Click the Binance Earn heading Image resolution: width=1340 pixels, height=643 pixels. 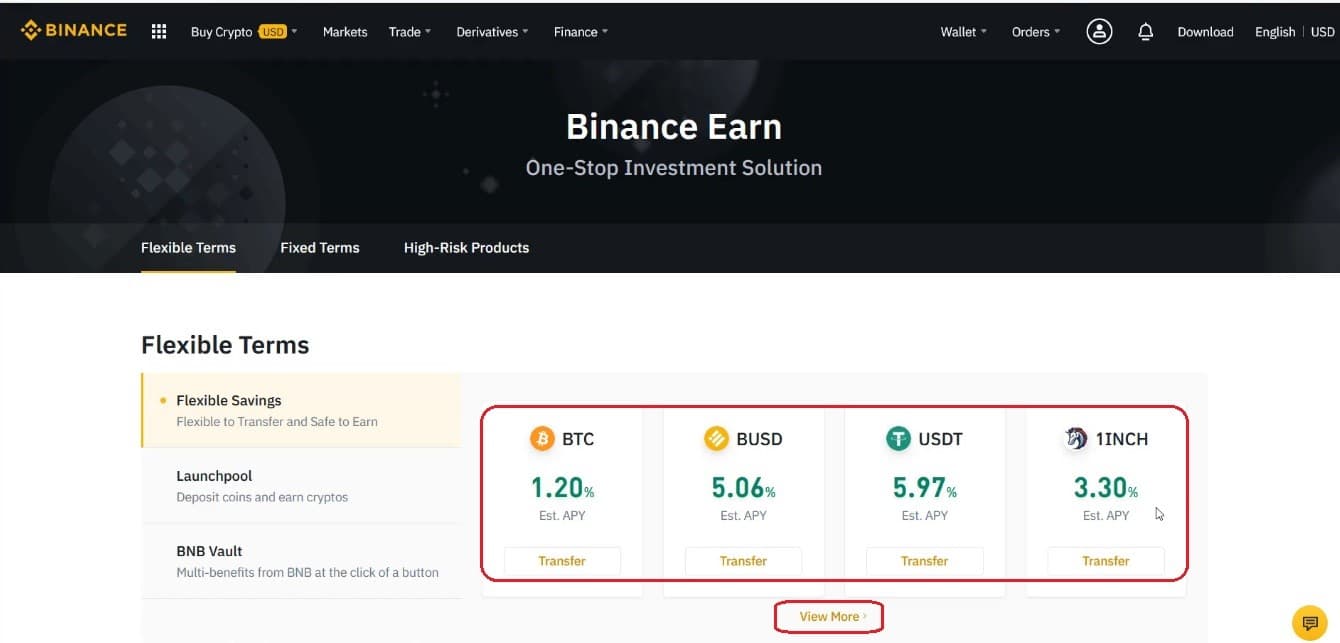coord(674,127)
